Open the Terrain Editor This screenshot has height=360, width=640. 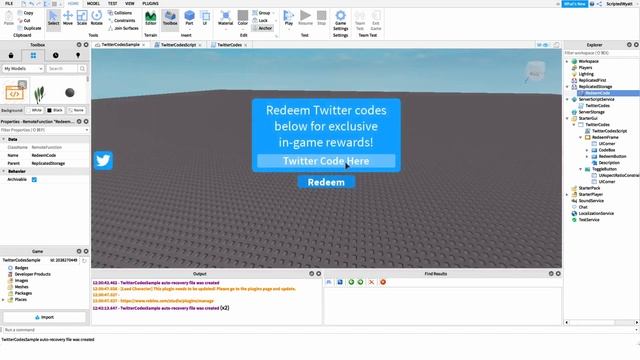pos(151,18)
